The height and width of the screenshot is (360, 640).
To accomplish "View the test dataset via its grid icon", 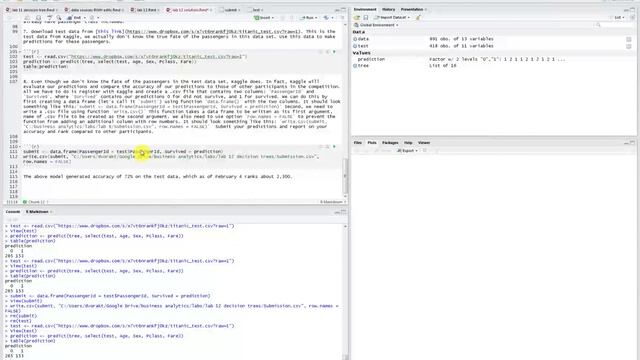I will (629, 46).
